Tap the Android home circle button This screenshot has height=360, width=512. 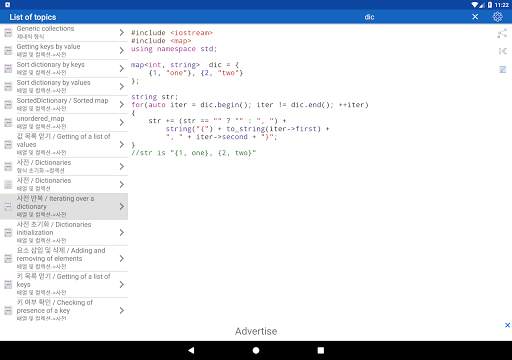(256, 350)
